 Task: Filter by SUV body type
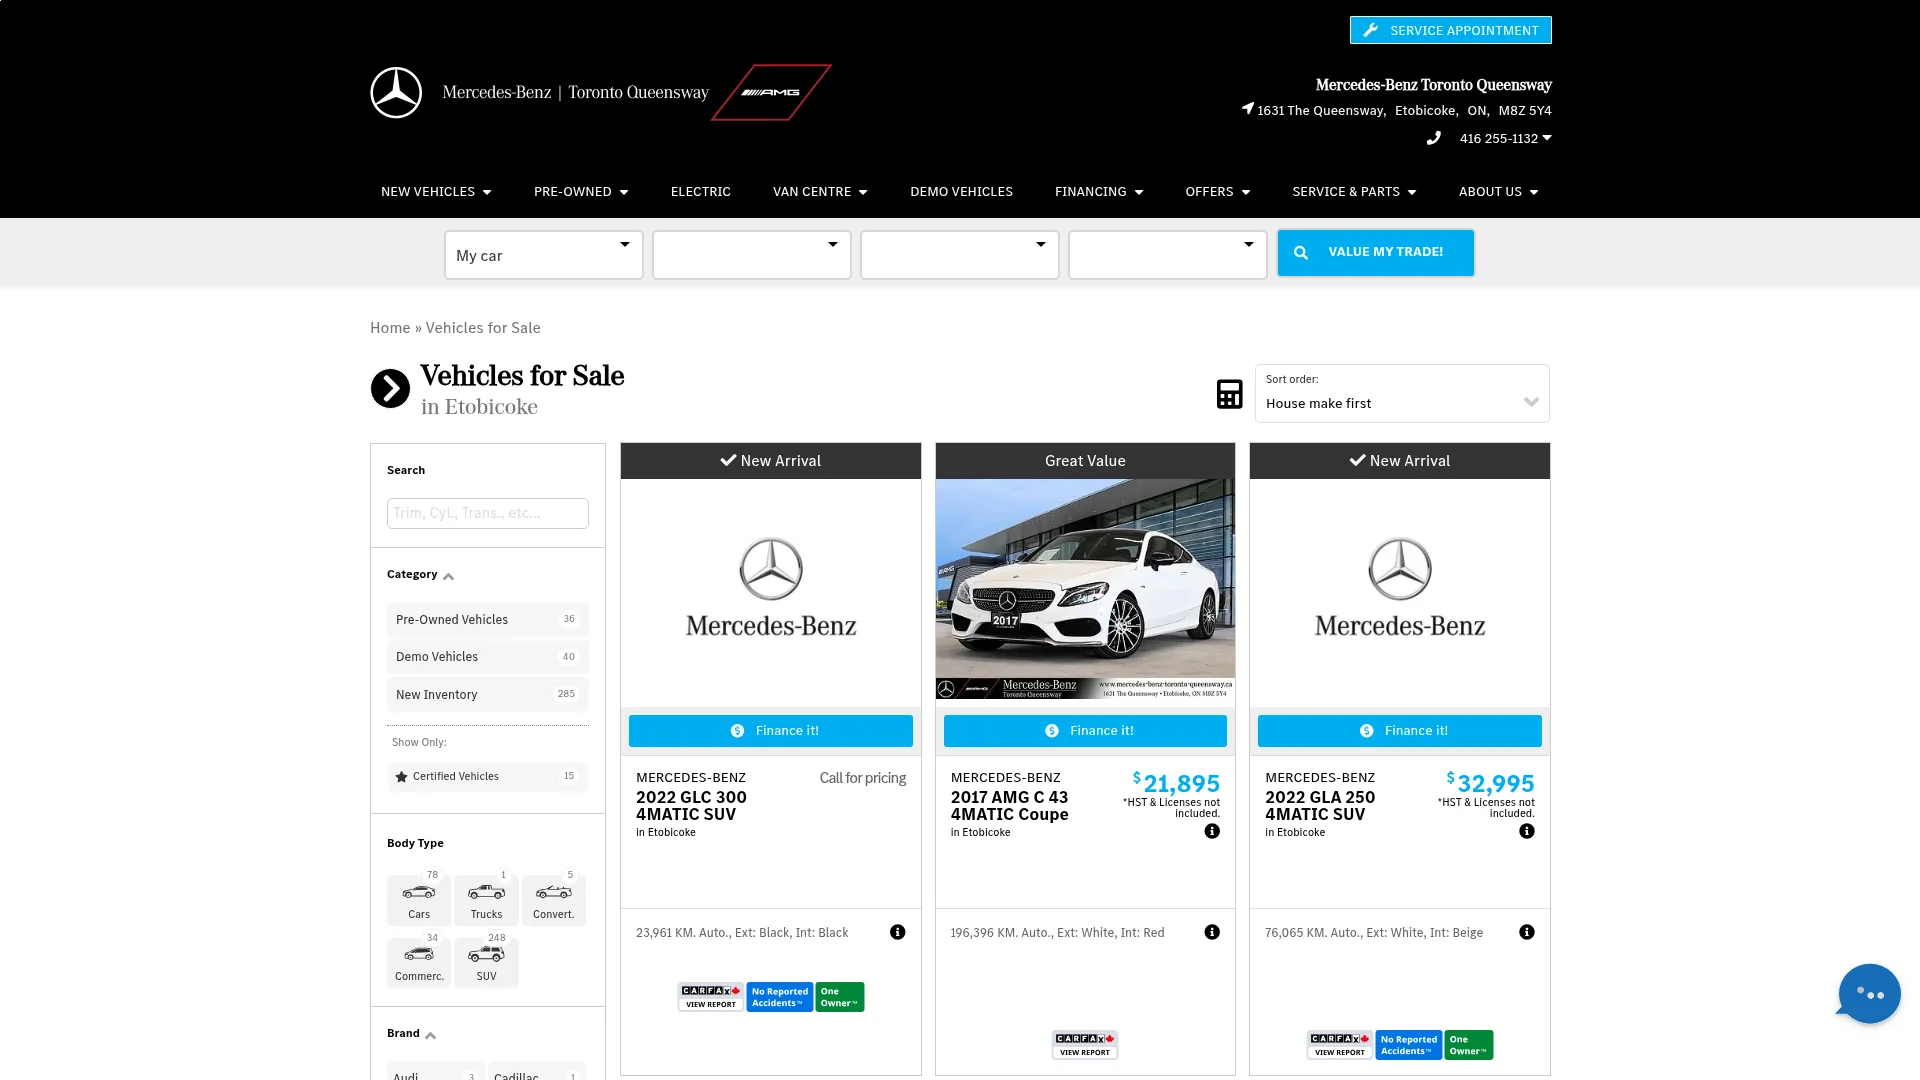[486, 962]
